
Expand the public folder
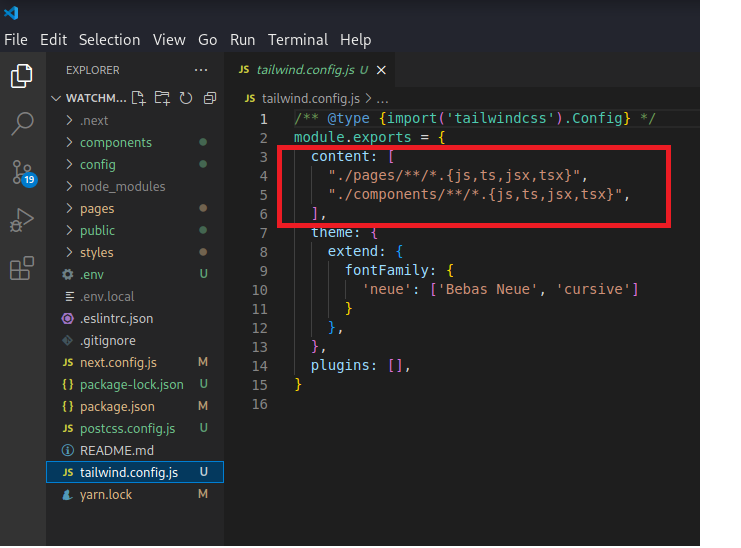(x=70, y=230)
